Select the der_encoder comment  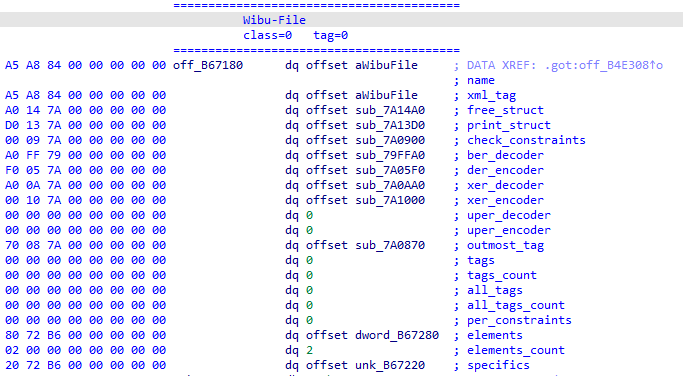pos(505,170)
